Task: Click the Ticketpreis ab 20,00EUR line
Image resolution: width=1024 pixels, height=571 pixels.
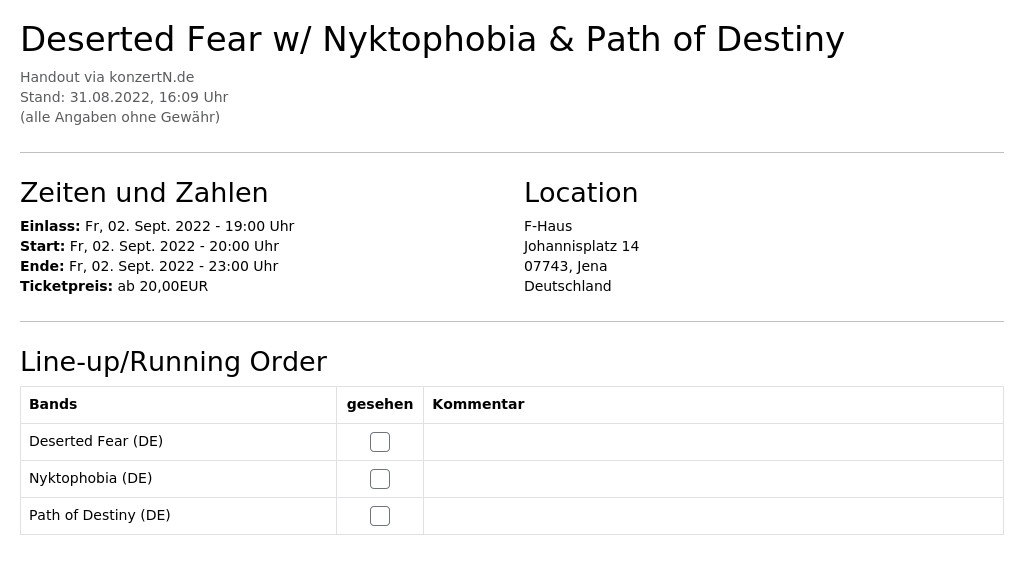Action: [x=114, y=286]
